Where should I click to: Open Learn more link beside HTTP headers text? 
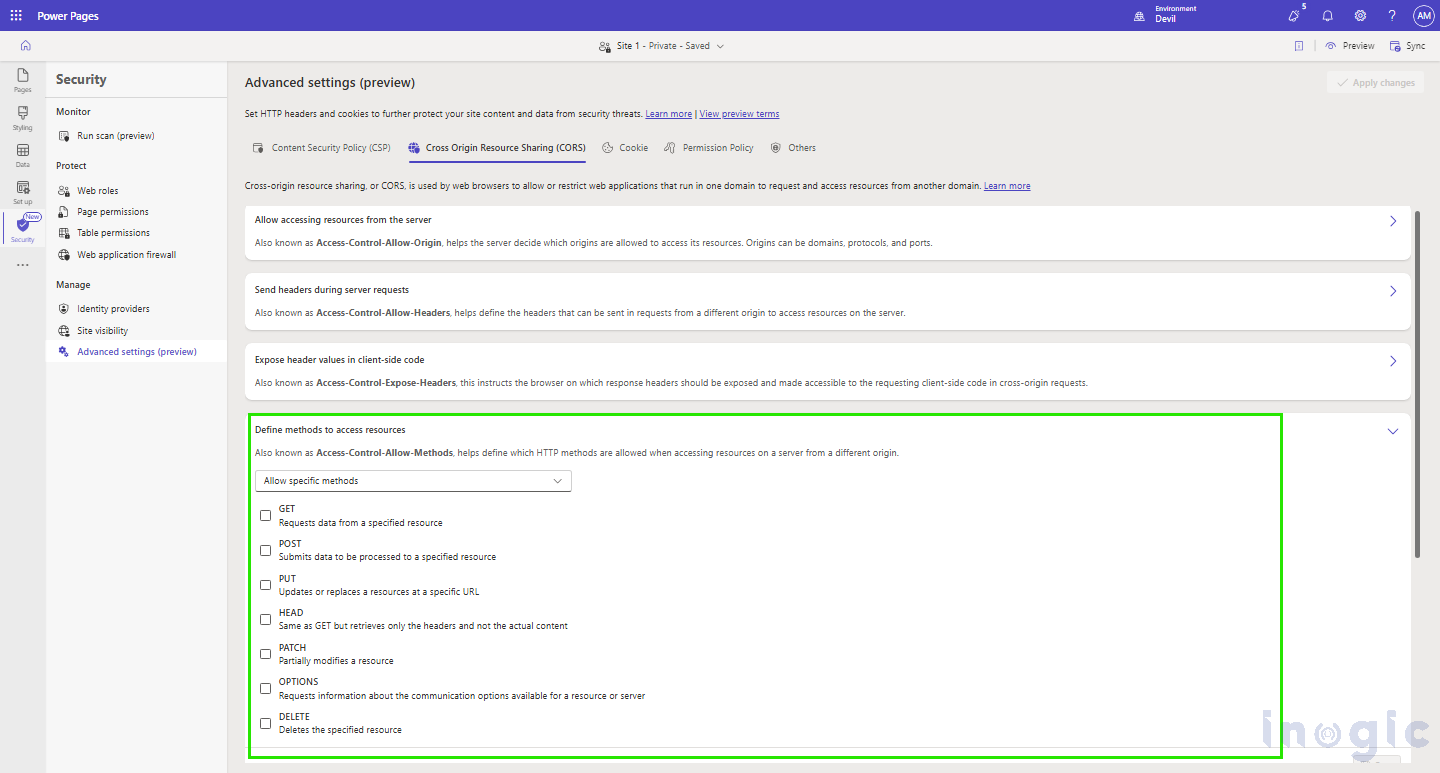669,114
